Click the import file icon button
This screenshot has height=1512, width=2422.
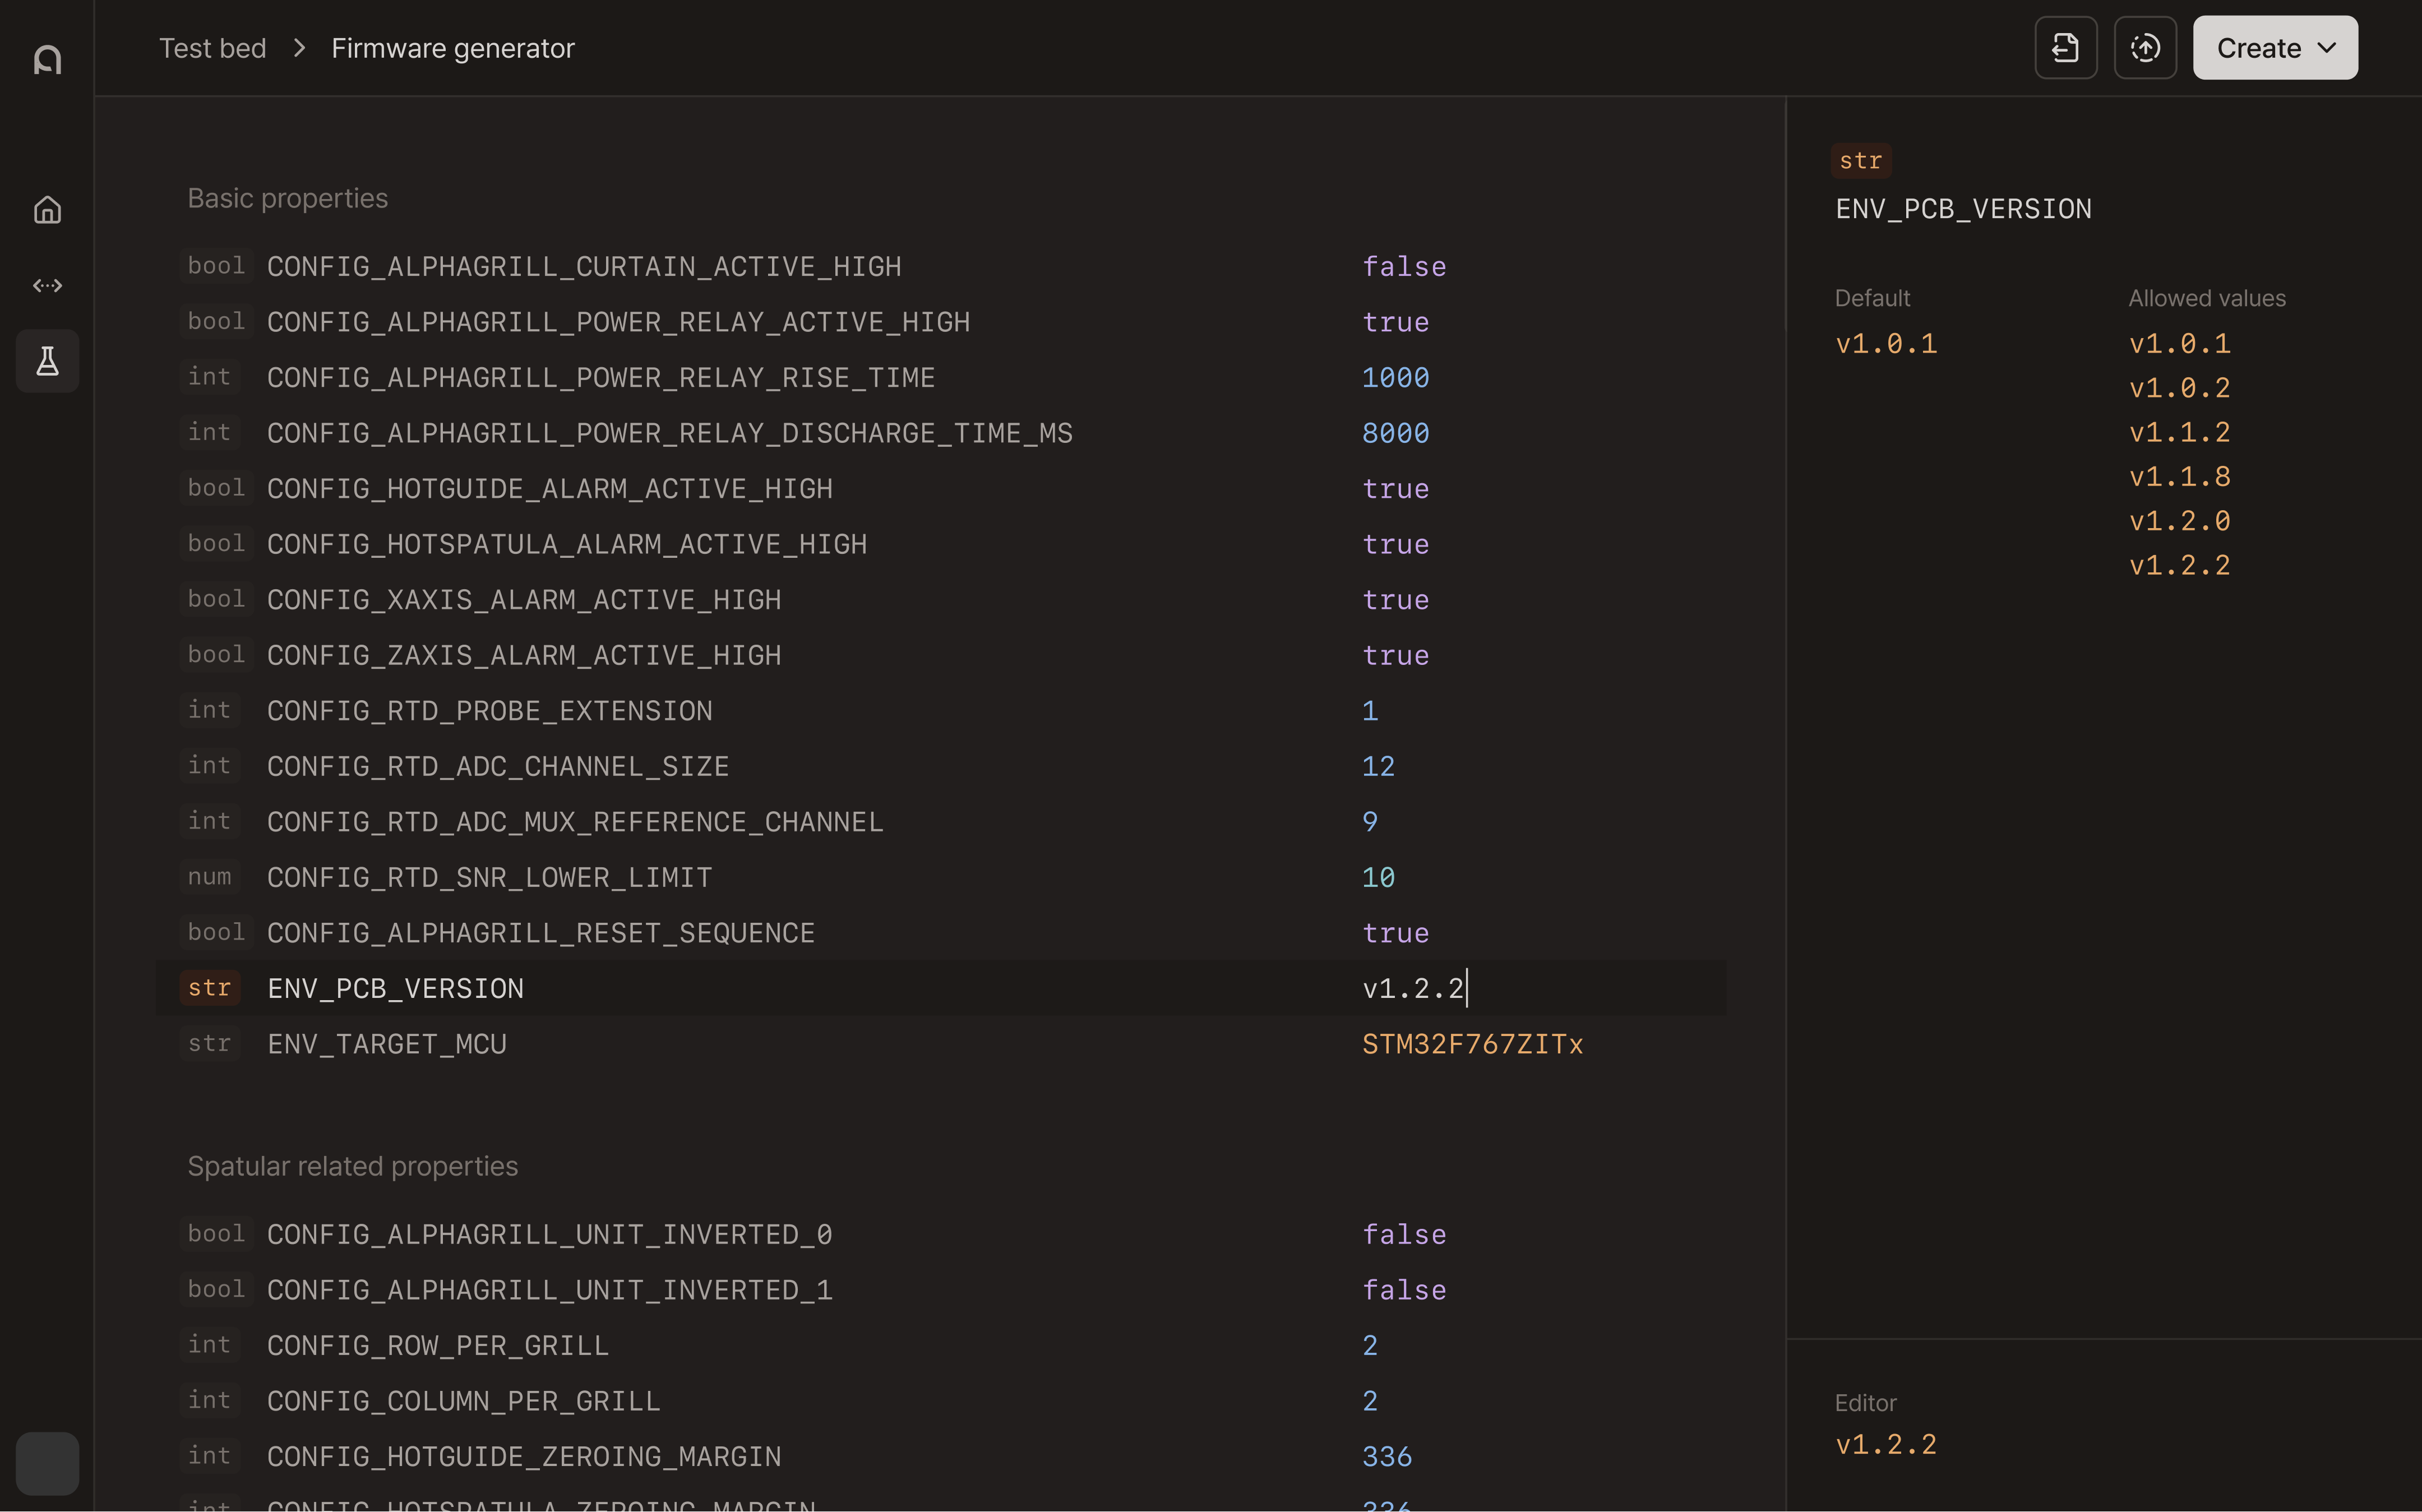click(x=2065, y=48)
